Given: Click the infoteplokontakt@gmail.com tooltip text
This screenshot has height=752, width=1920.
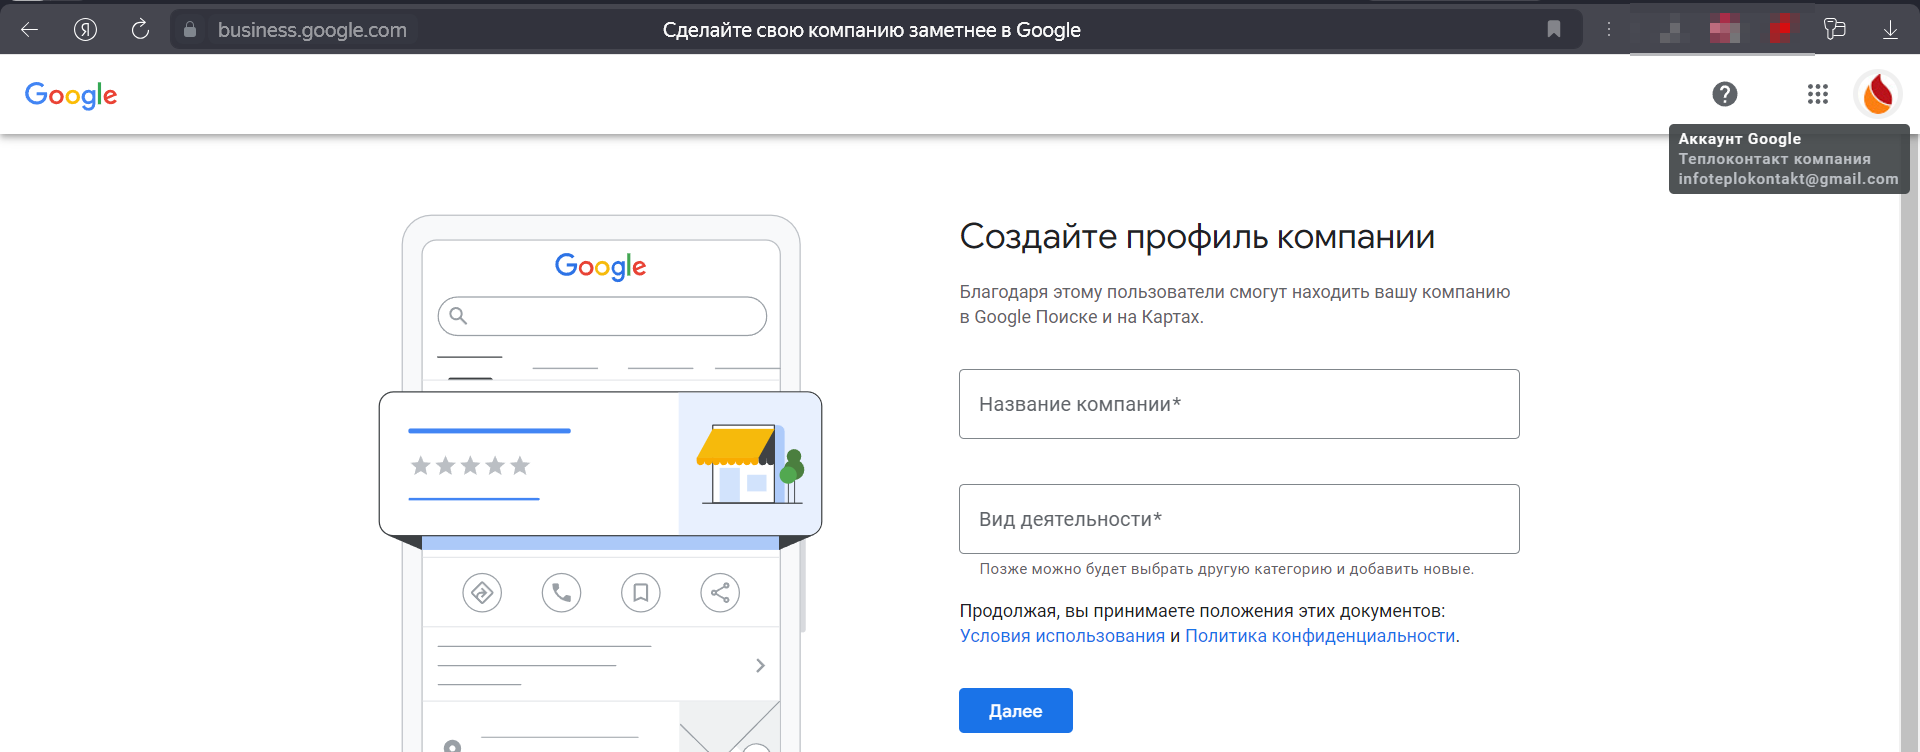Looking at the screenshot, I should 1788,179.
